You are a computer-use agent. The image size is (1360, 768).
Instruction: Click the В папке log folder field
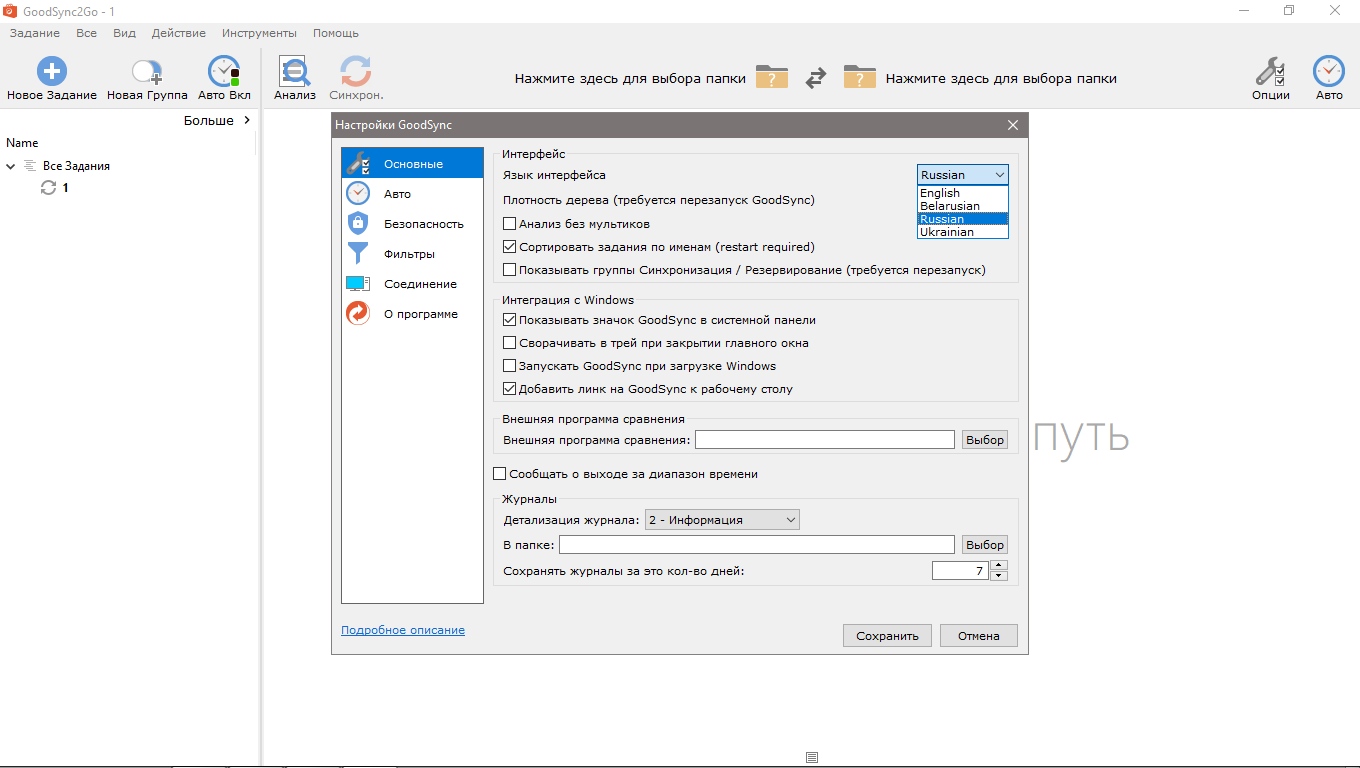[757, 545]
